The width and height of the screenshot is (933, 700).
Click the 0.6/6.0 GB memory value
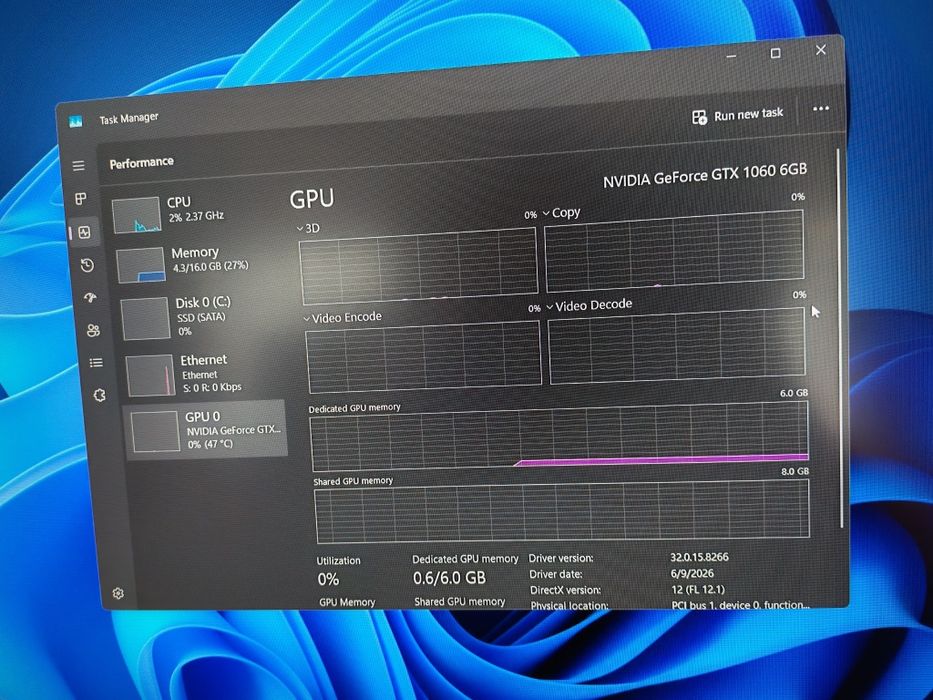tap(449, 577)
